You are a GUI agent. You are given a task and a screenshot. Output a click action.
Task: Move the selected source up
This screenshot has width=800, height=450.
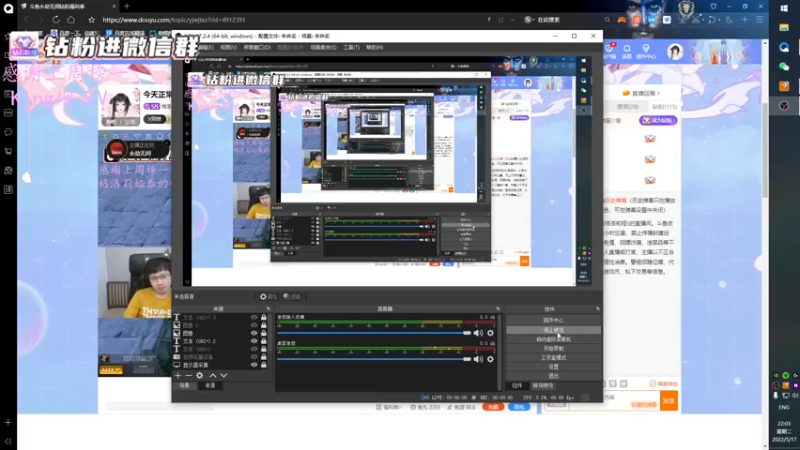213,376
